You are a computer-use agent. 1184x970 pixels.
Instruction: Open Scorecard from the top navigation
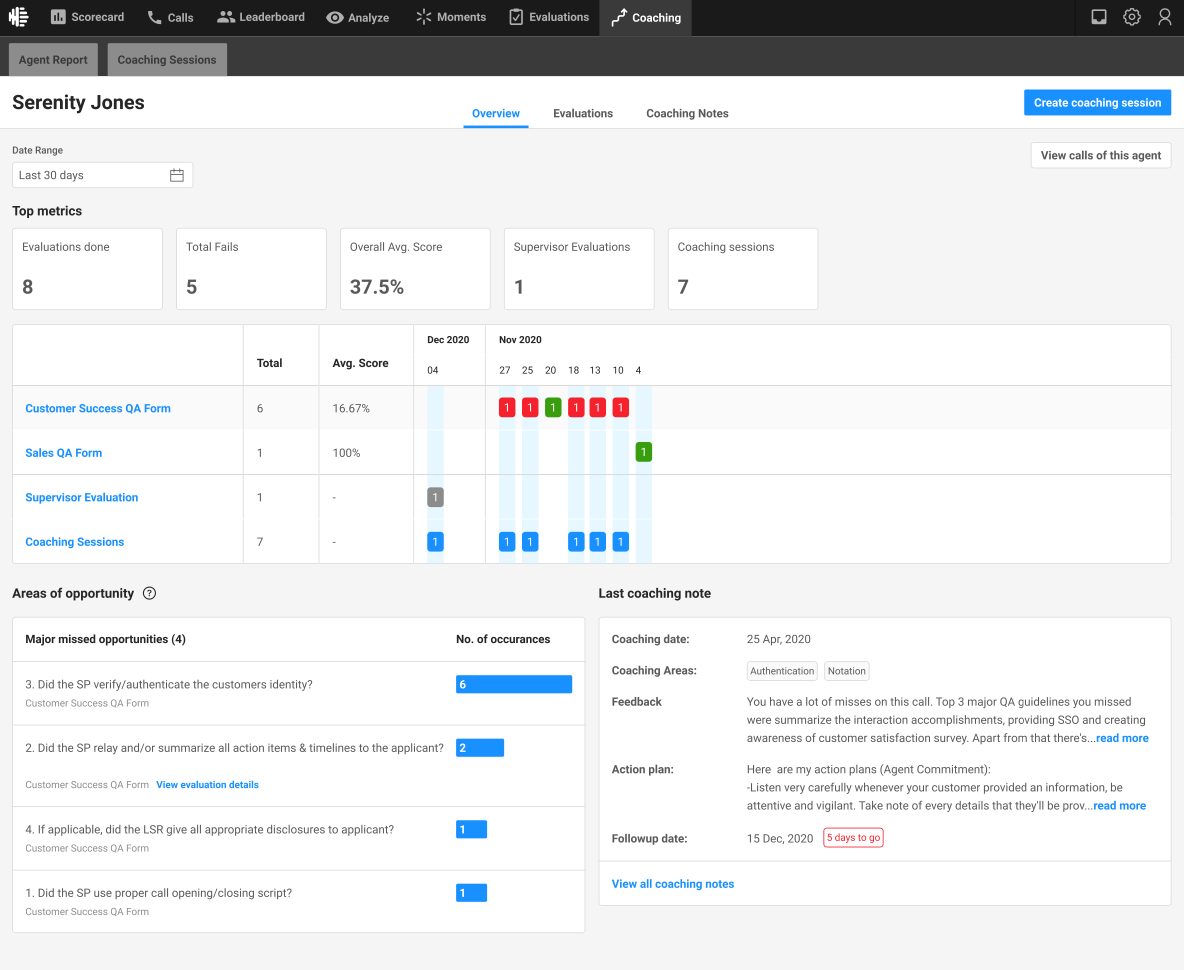[87, 17]
